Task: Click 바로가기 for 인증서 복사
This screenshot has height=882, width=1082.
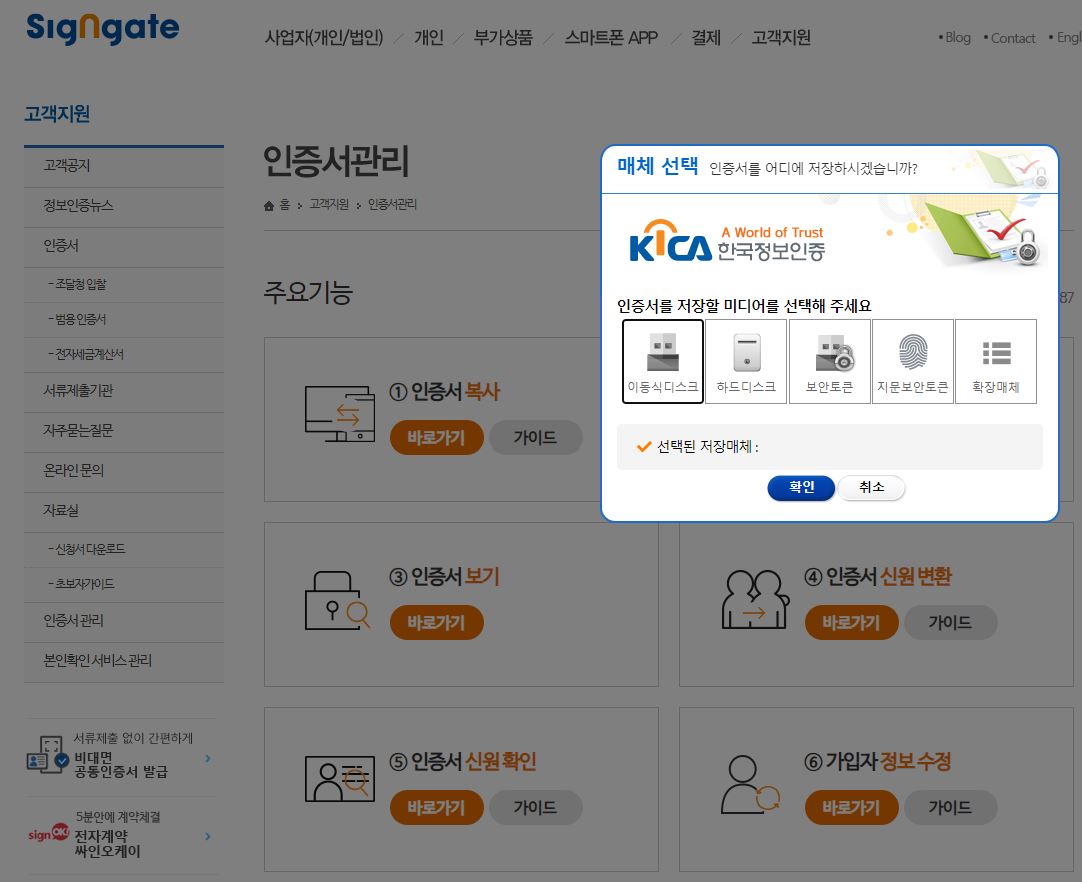Action: click(x=436, y=438)
